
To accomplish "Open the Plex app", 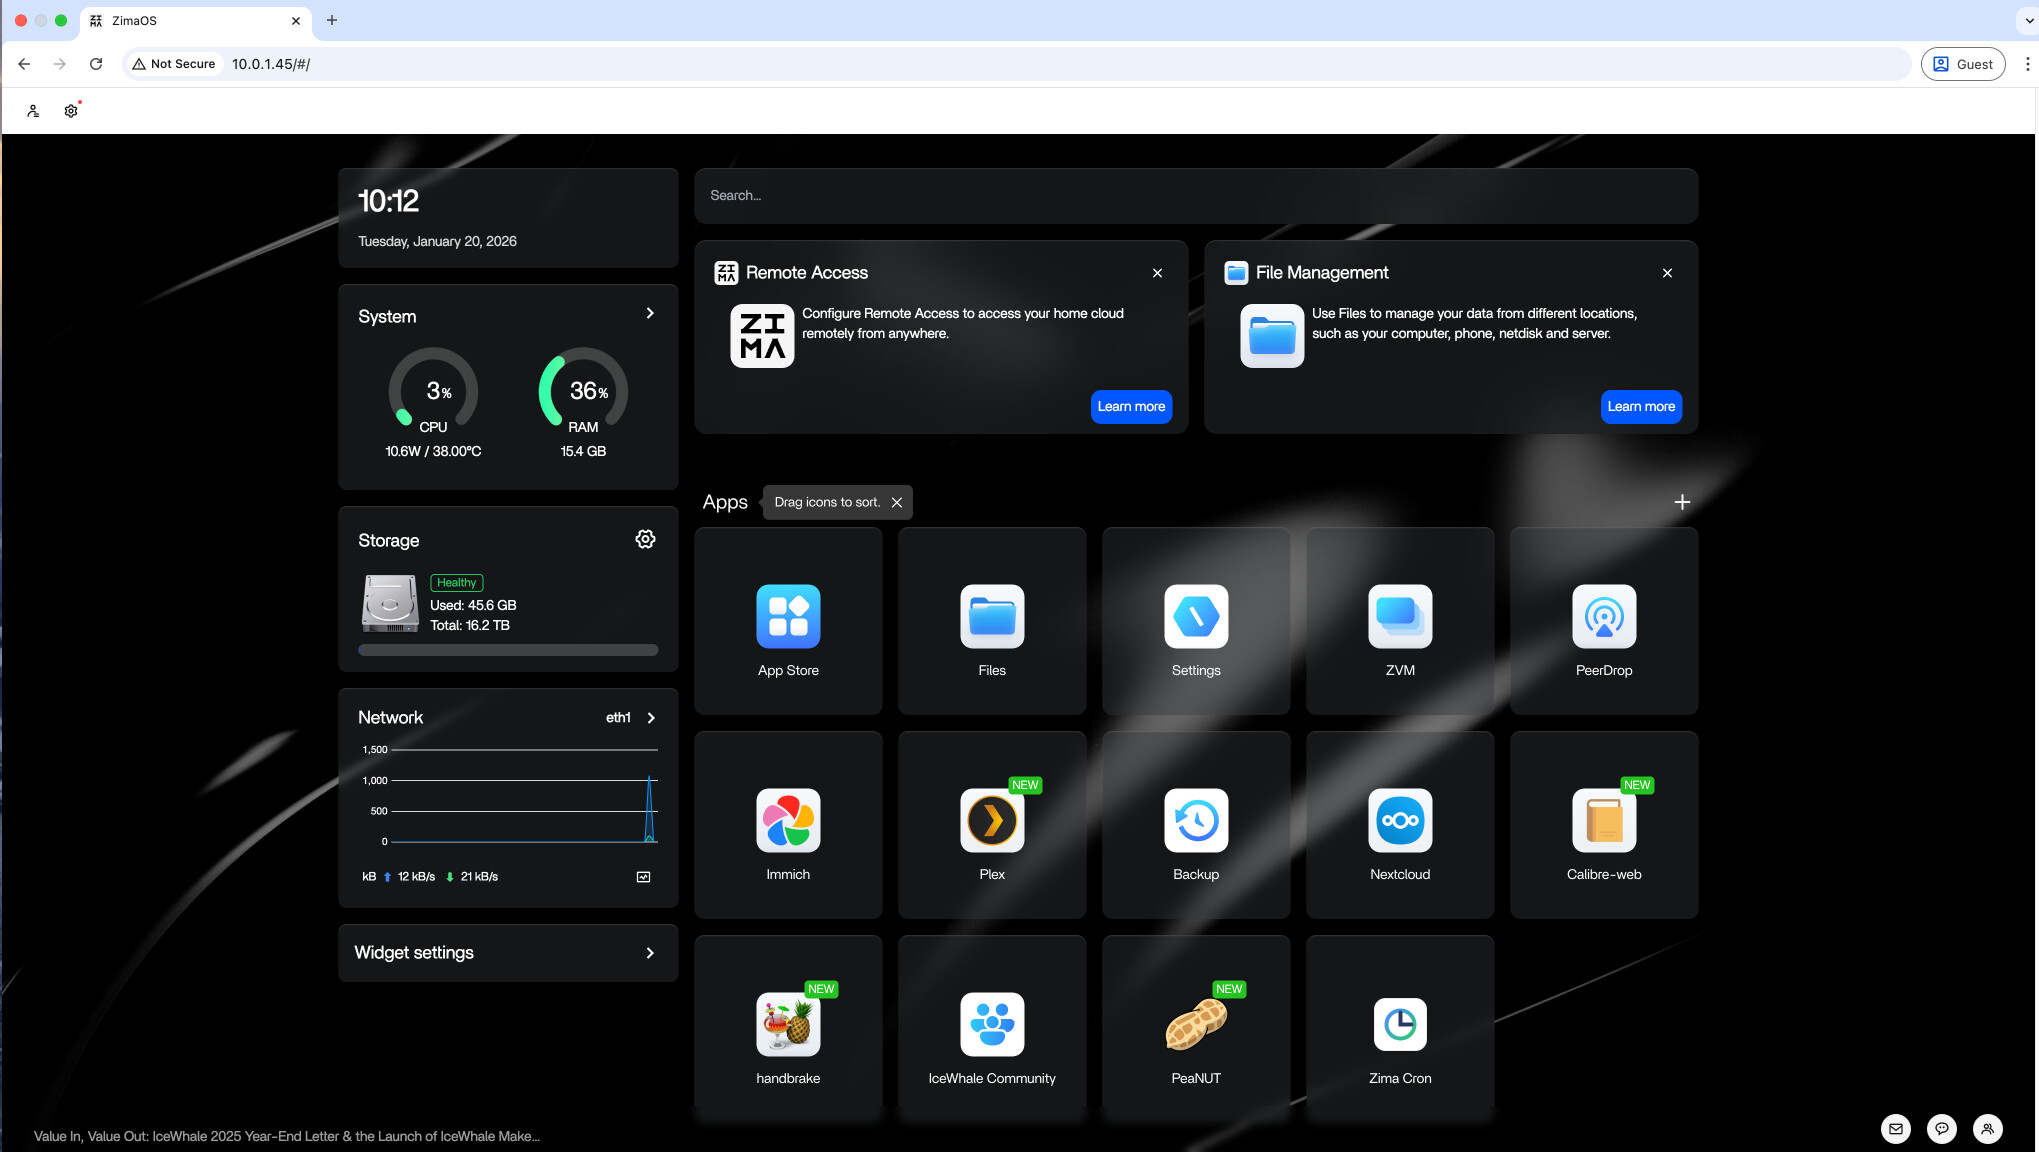I will click(991, 821).
